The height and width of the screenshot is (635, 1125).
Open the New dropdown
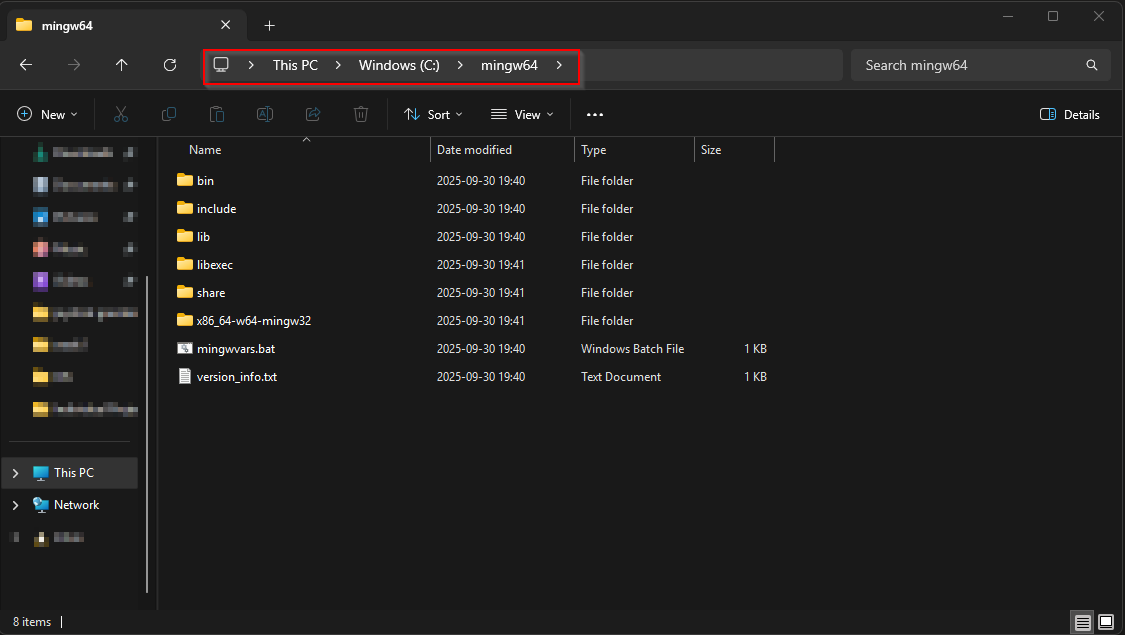click(x=47, y=115)
